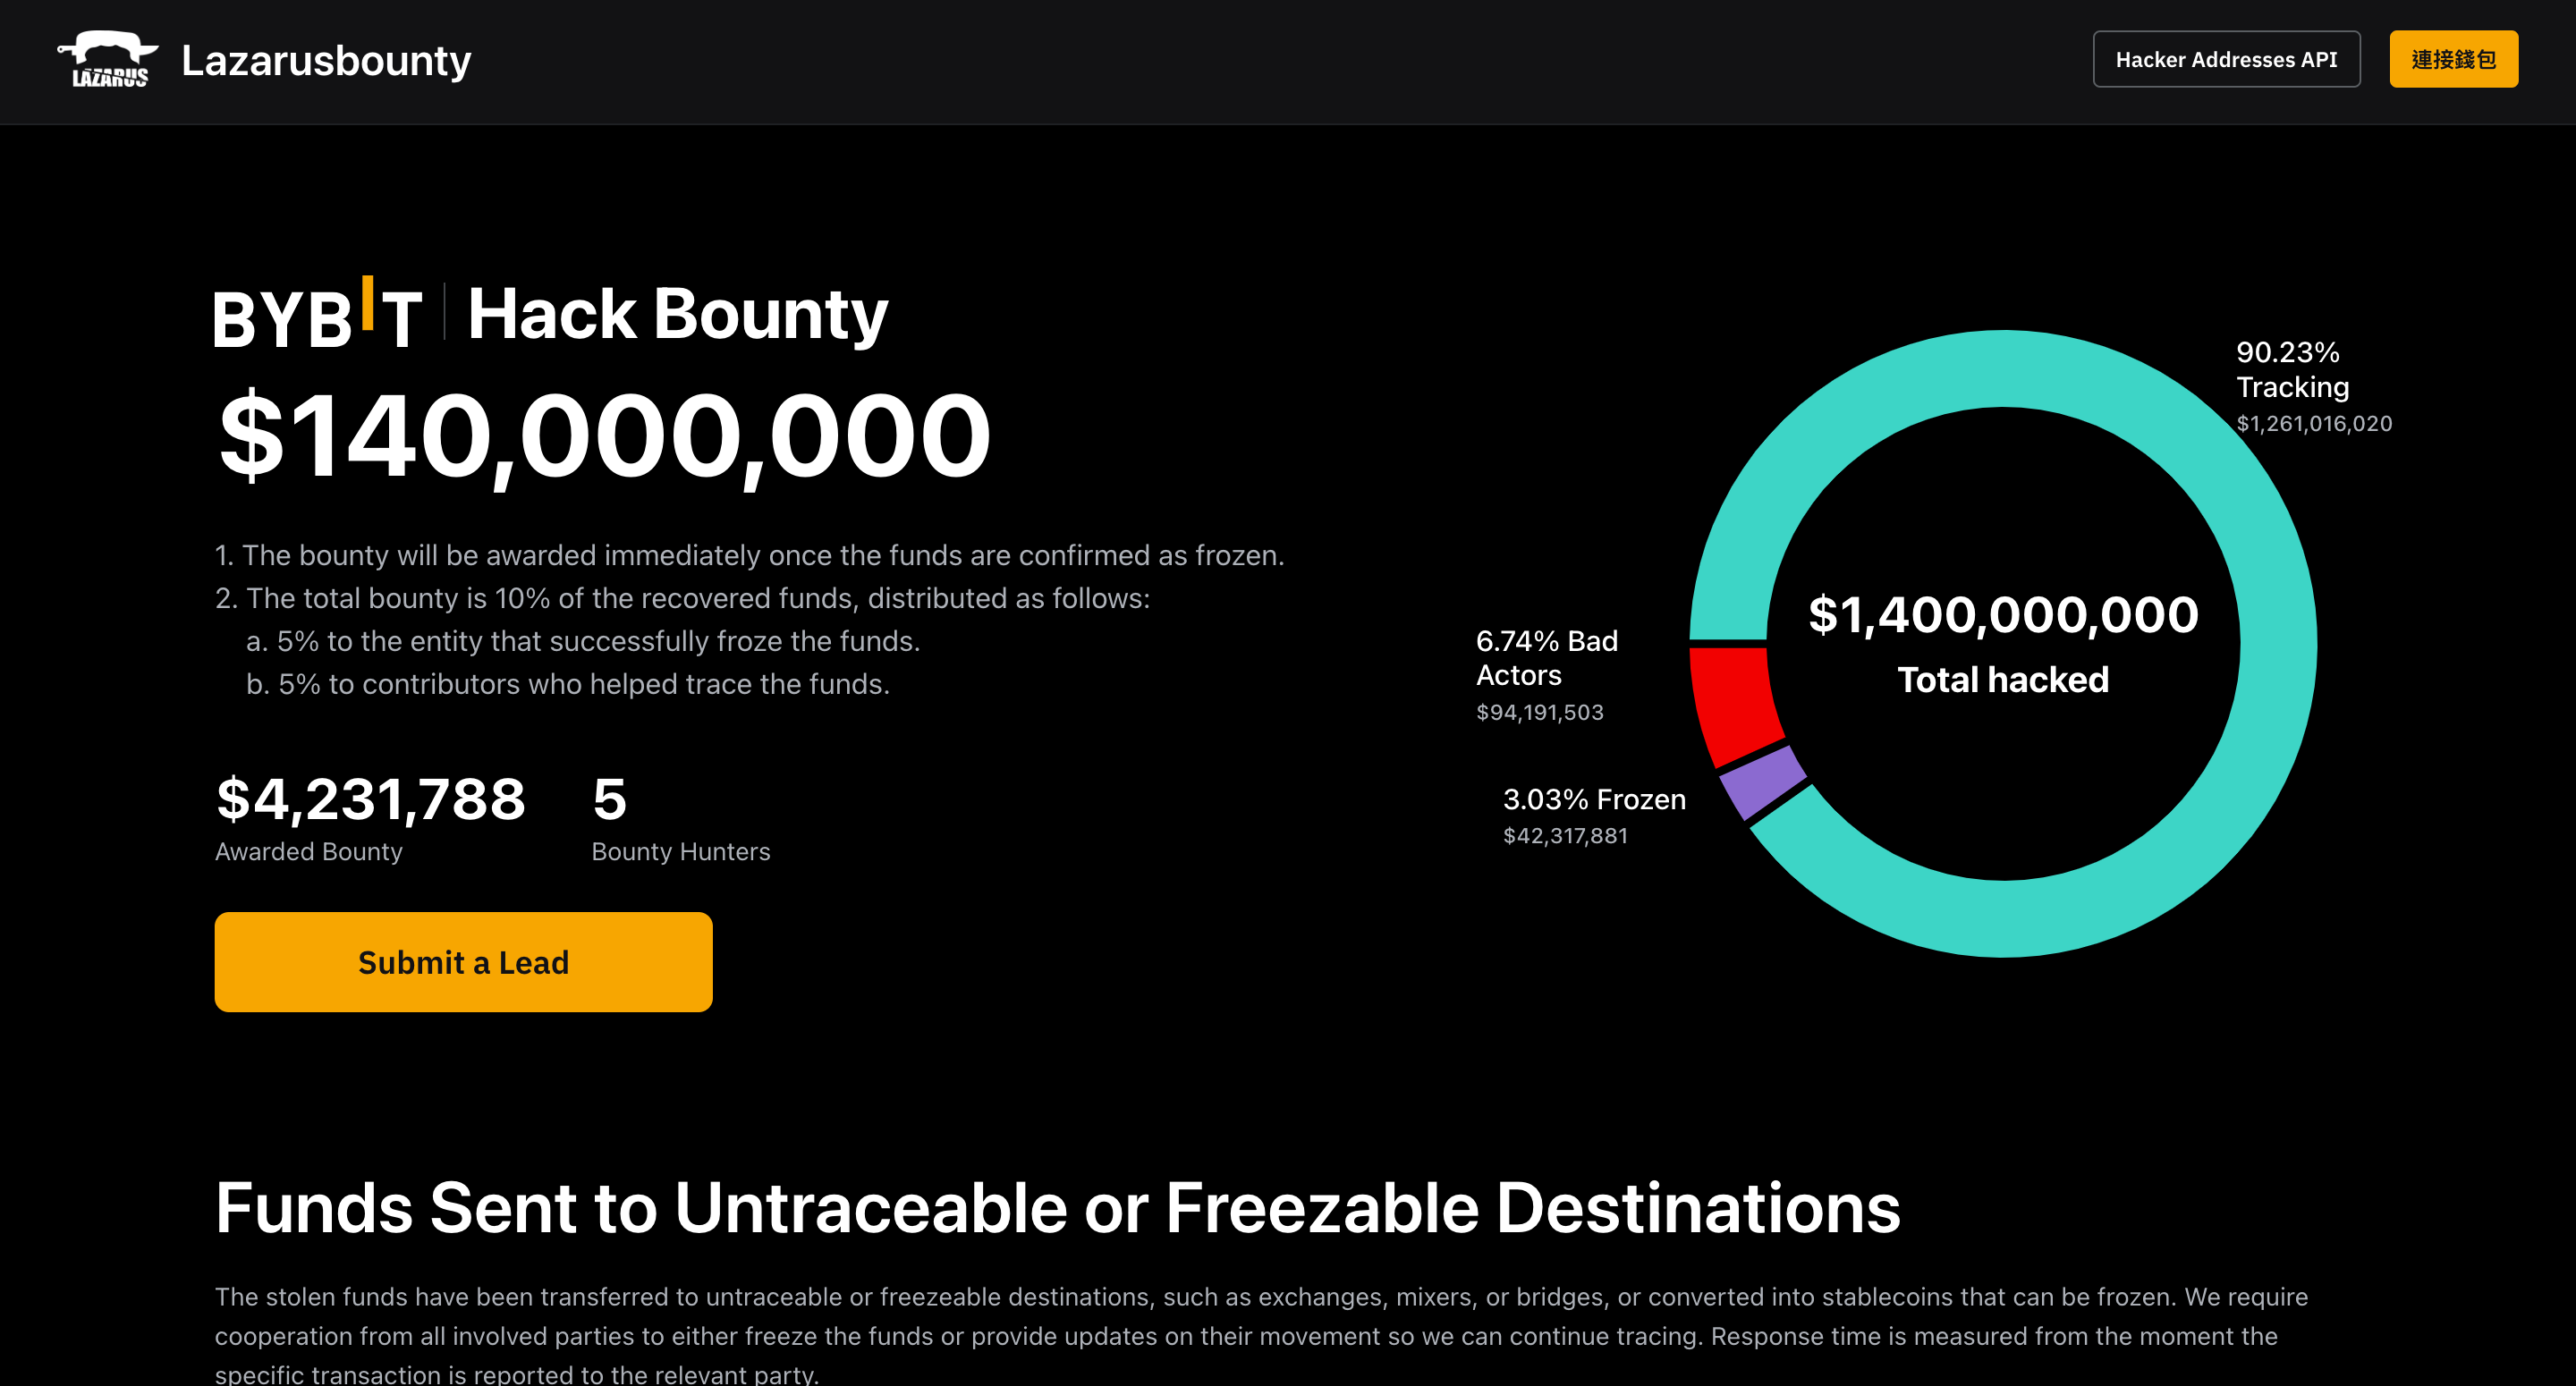Click the Hack Bounty heading text
Screen dimensions: 2576x1386
pos(677,314)
